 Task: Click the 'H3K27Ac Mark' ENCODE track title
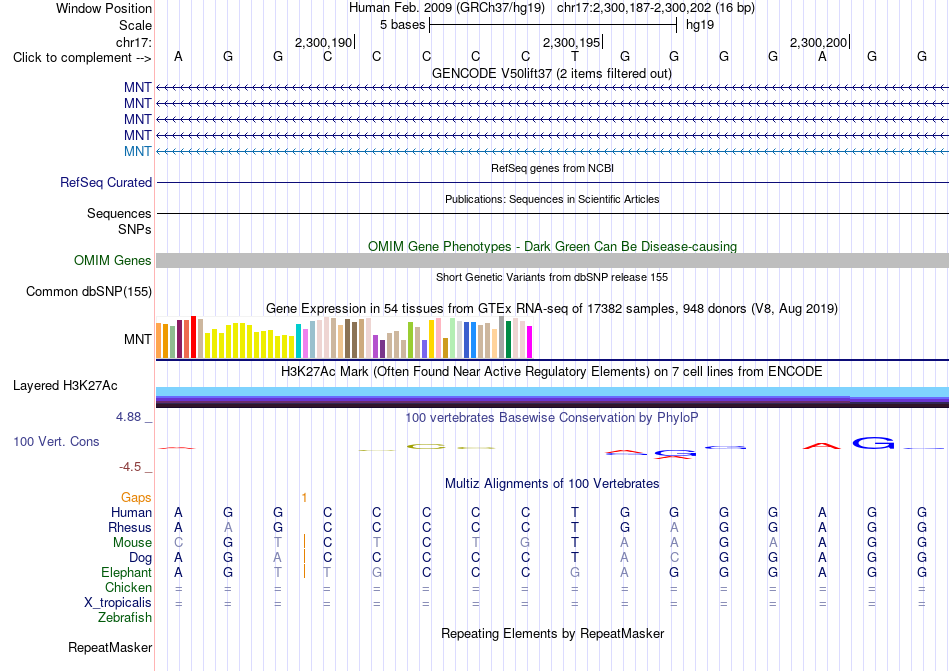(552, 371)
